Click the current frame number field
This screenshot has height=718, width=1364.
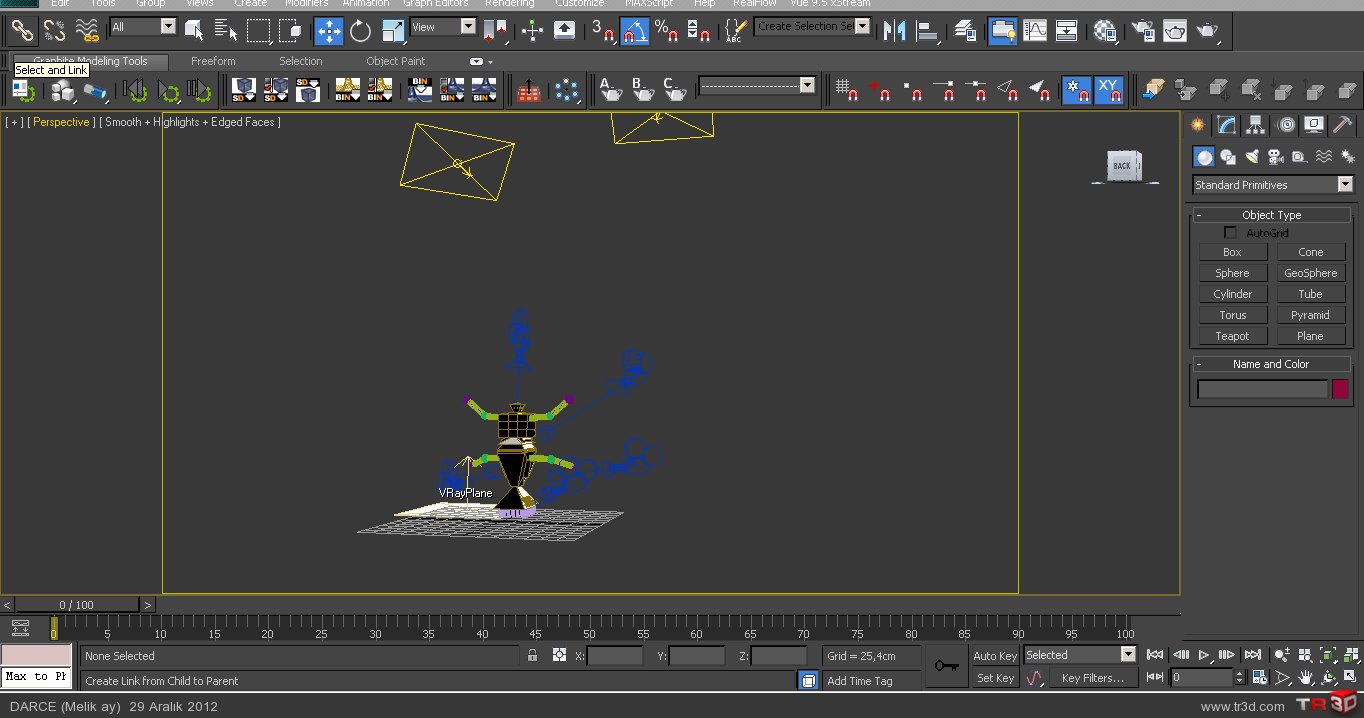(x=1202, y=678)
